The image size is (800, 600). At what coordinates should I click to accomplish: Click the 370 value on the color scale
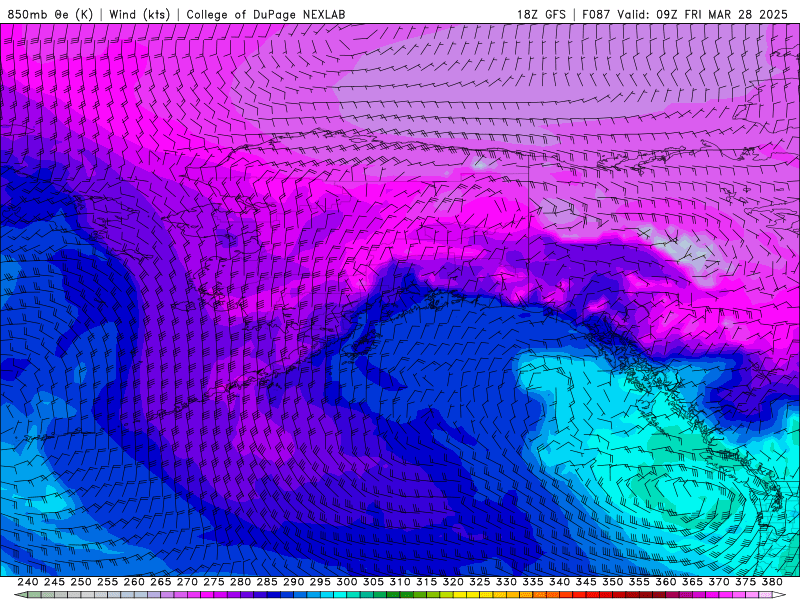pos(718,582)
